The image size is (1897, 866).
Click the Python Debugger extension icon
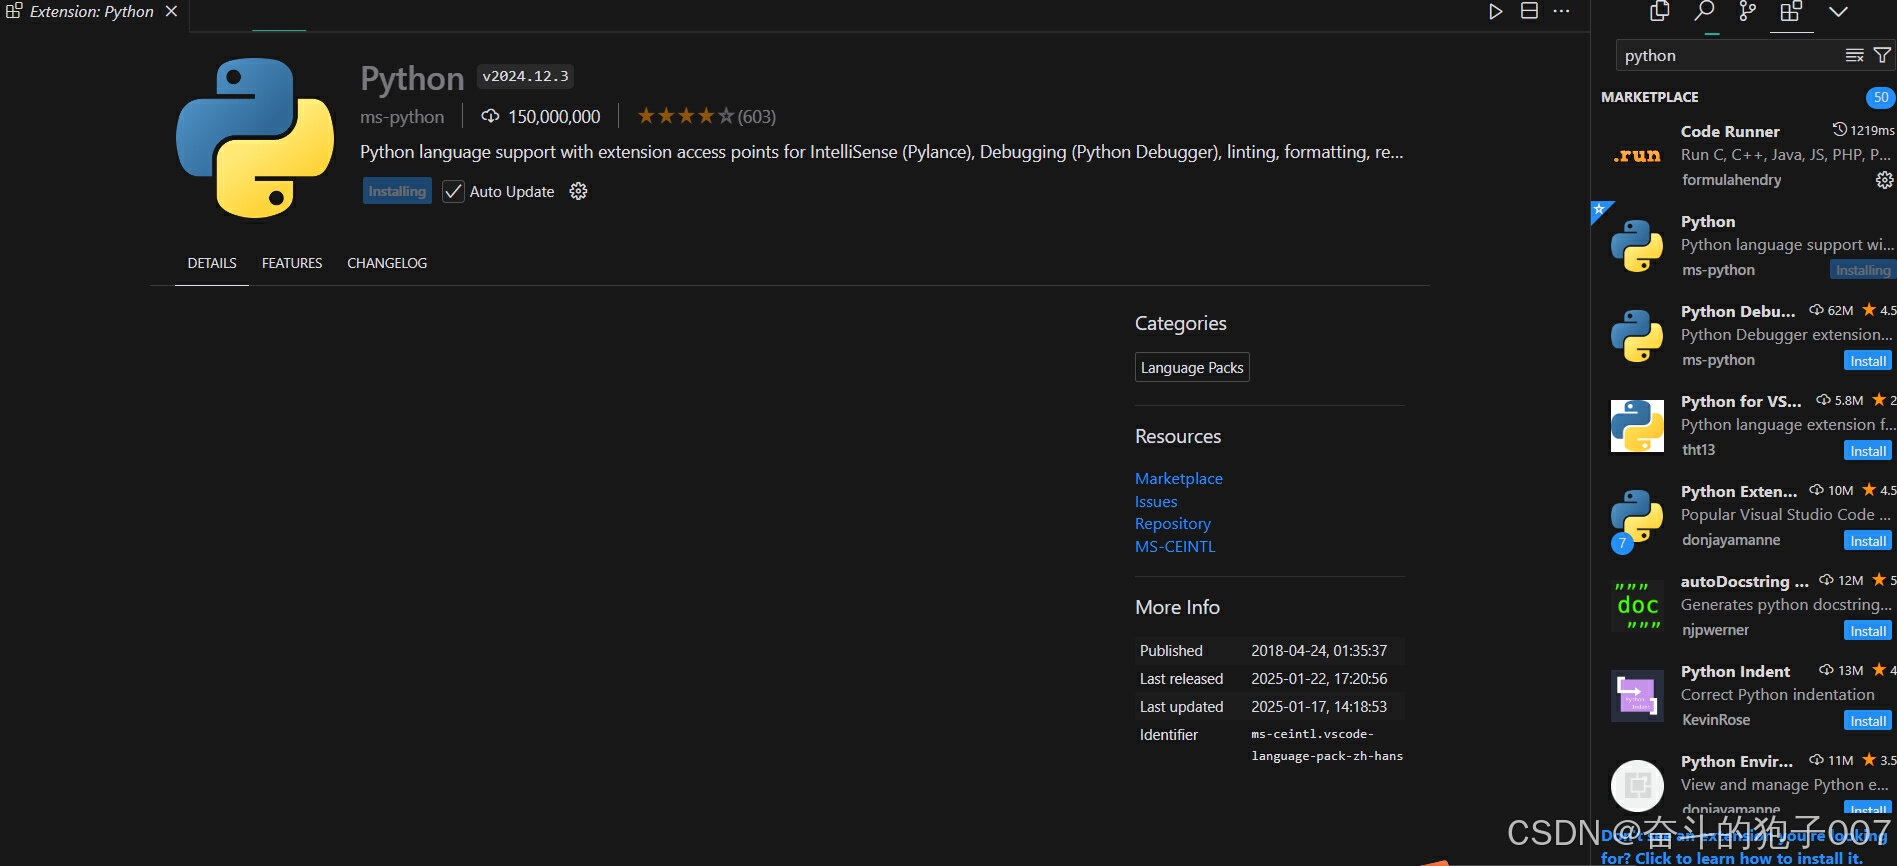click(1637, 335)
